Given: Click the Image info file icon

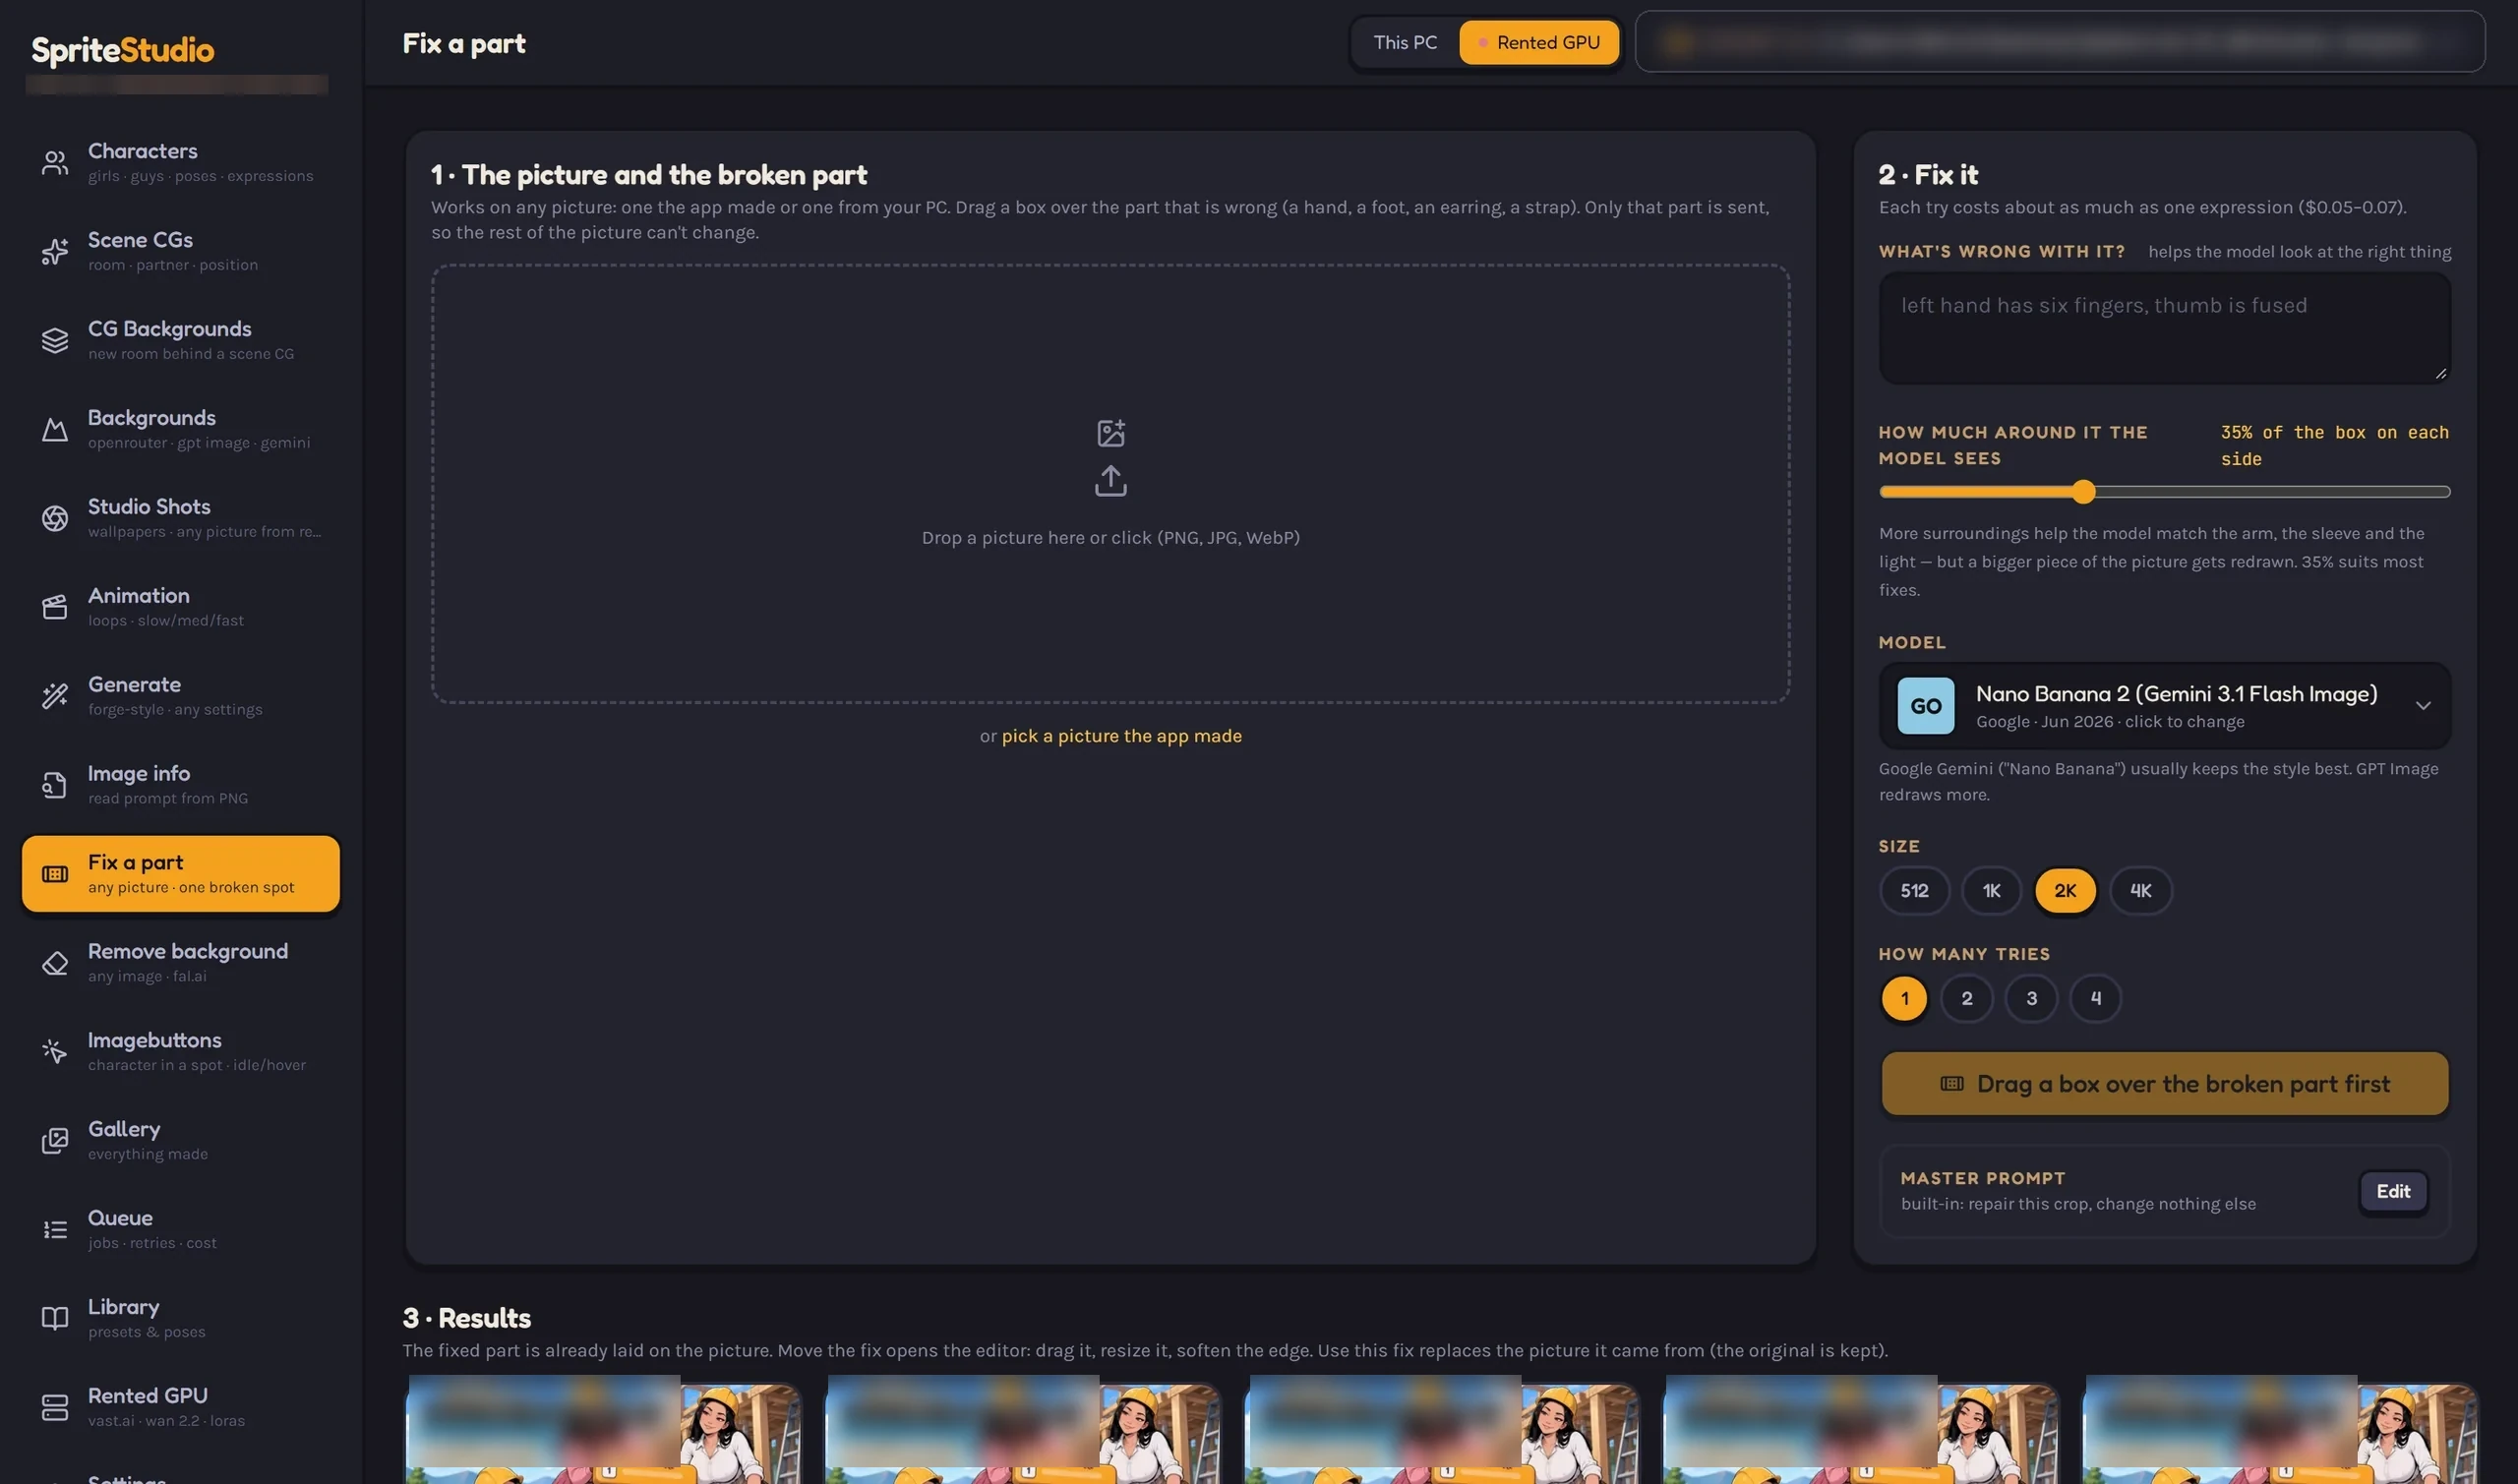Looking at the screenshot, I should (55, 785).
